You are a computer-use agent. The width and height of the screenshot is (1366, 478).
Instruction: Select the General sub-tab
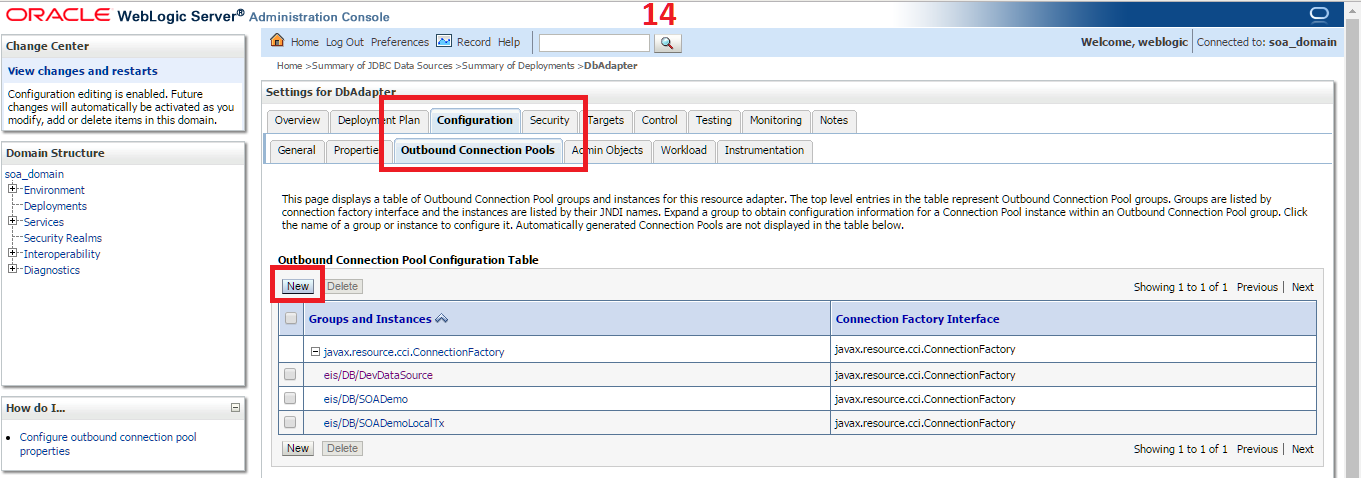coord(297,150)
